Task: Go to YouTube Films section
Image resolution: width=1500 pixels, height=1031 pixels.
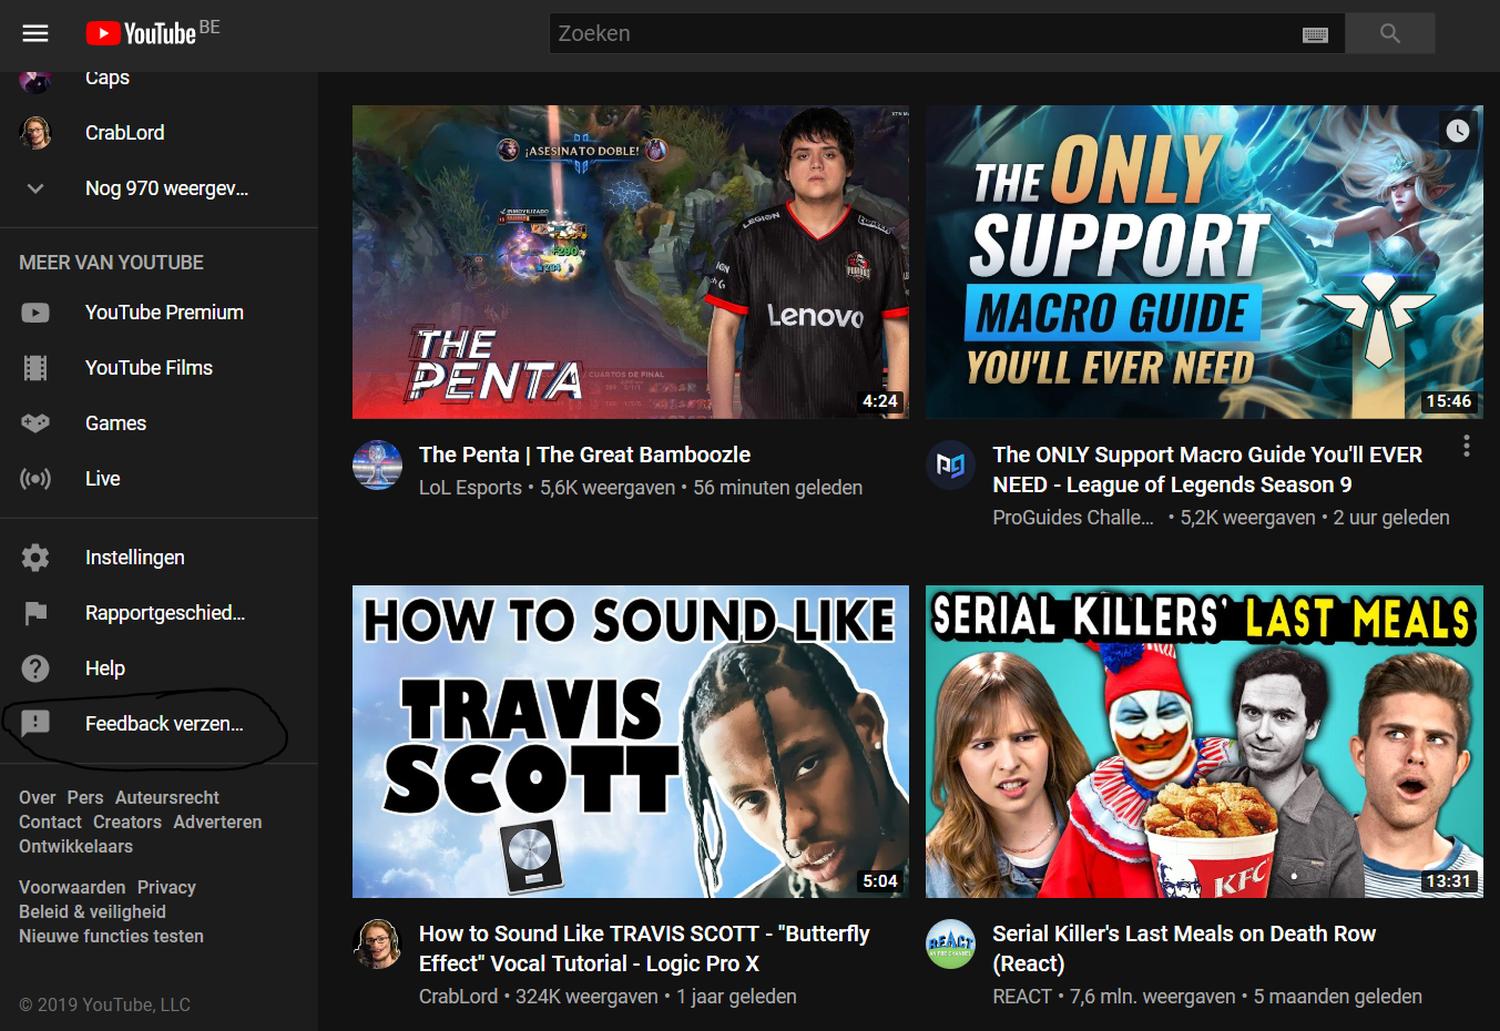Action: tap(148, 368)
